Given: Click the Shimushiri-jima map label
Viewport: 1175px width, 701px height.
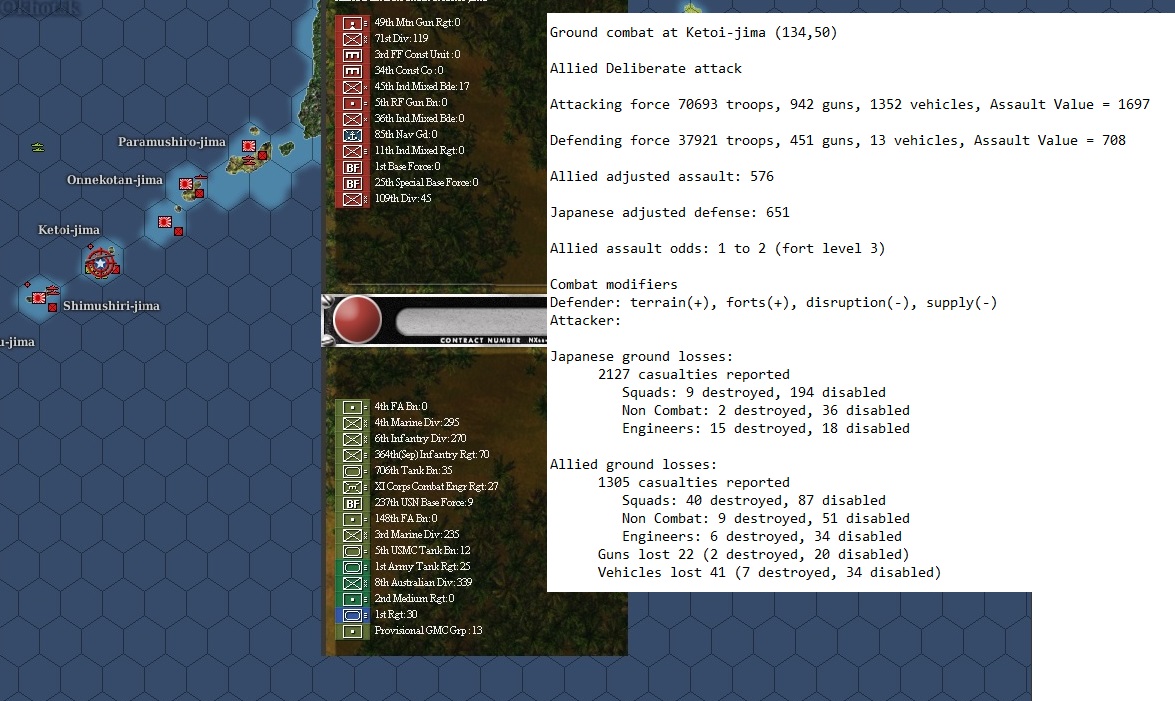Looking at the screenshot, I should (x=111, y=306).
